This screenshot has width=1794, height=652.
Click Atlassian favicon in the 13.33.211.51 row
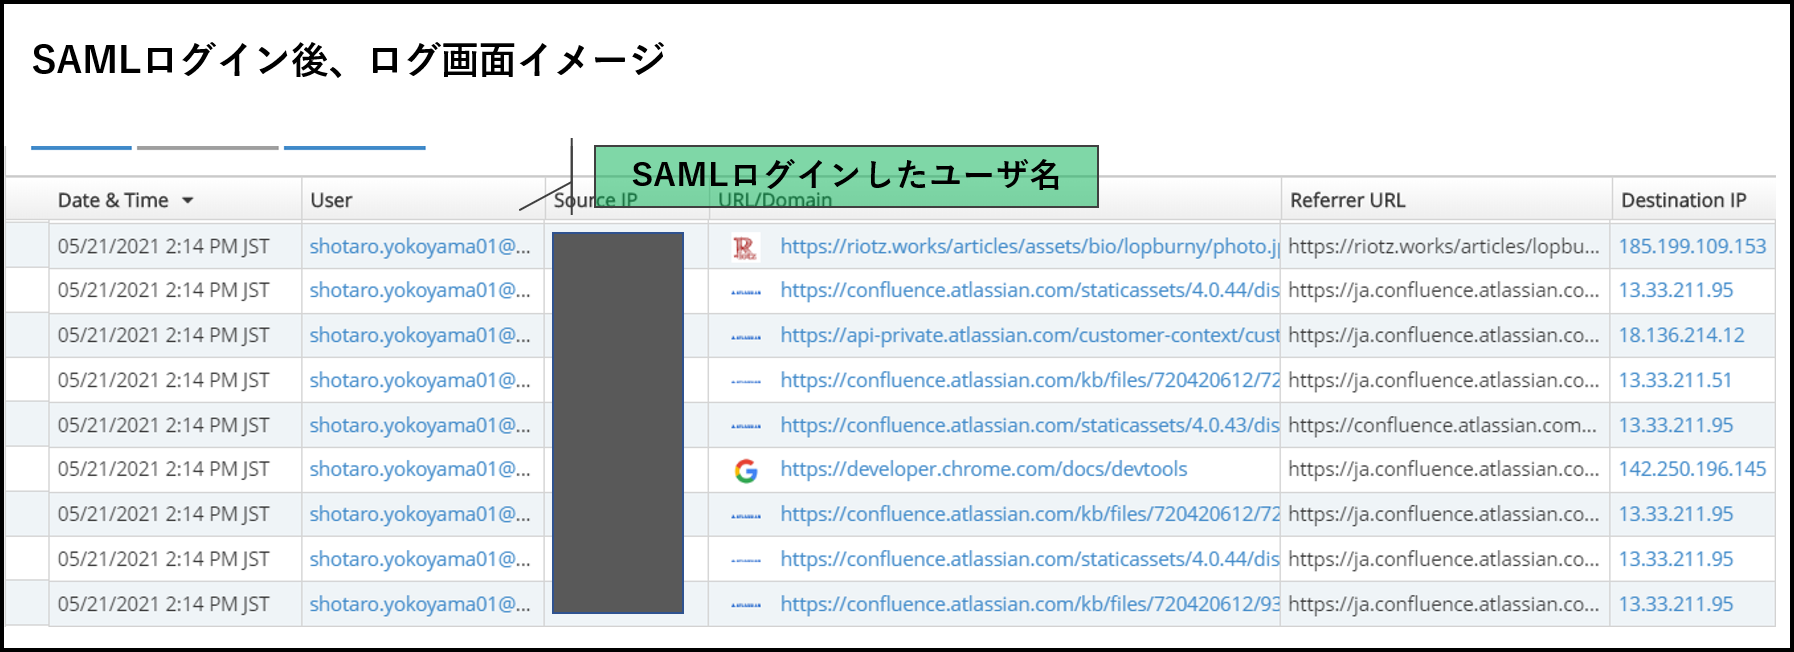[746, 382]
